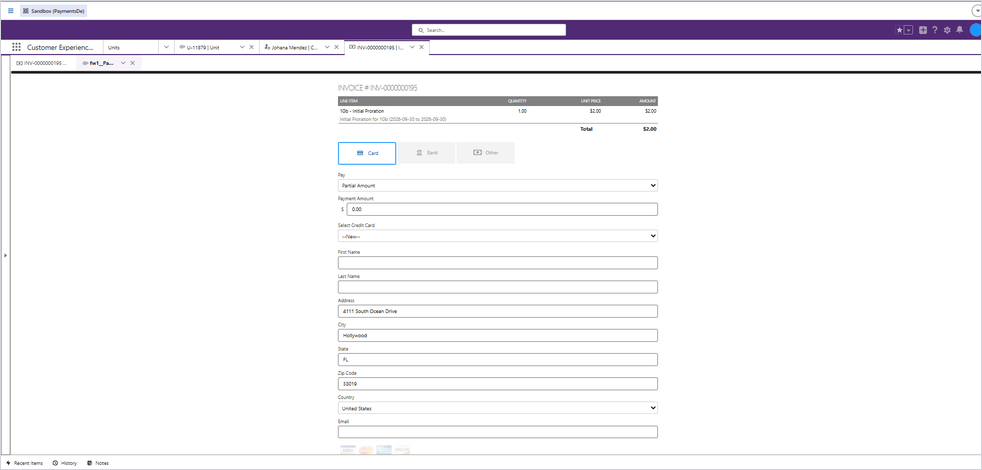This screenshot has width=982, height=470.
Task: Open the Notifications bell icon
Action: [959, 30]
